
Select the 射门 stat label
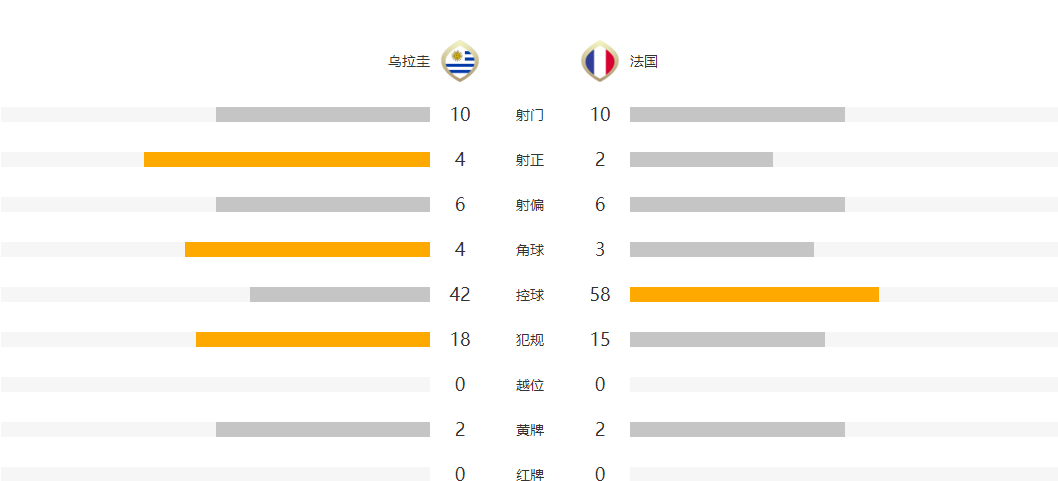[530, 115]
